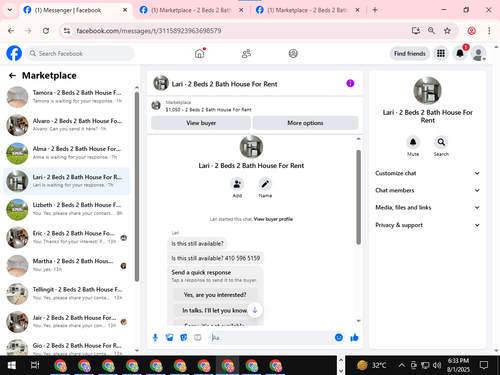Screen dimensions: 500x375
Task: Attach a photo file icon
Action: point(170,338)
